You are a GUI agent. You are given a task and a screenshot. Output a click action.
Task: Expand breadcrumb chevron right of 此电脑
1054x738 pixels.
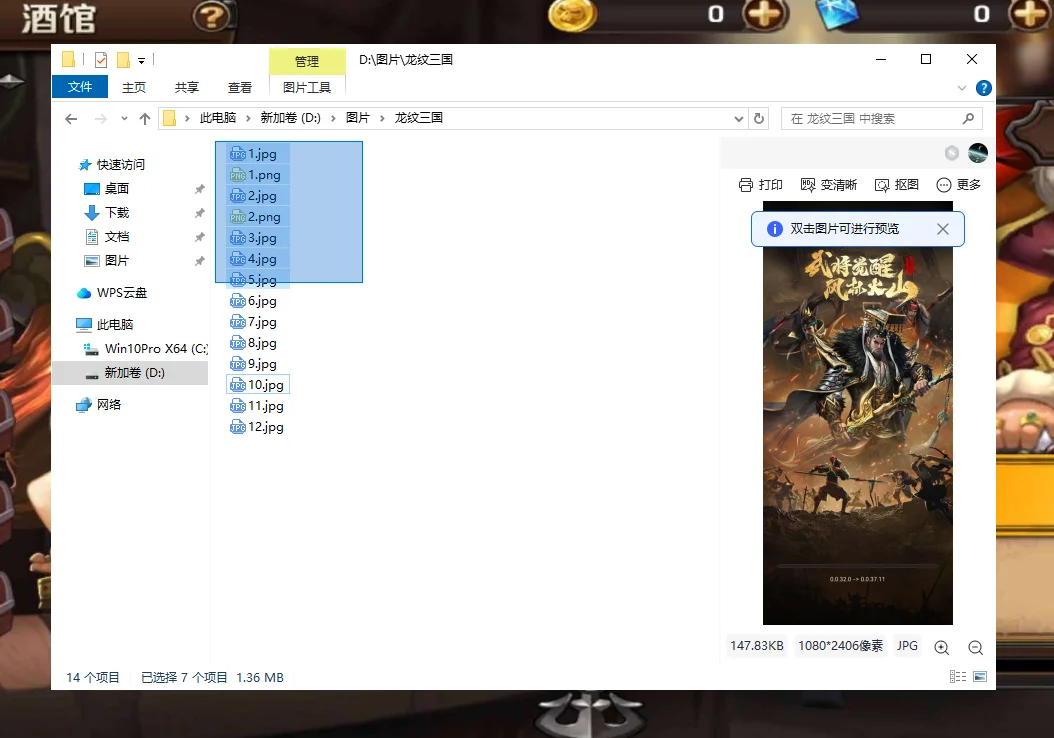pos(248,118)
